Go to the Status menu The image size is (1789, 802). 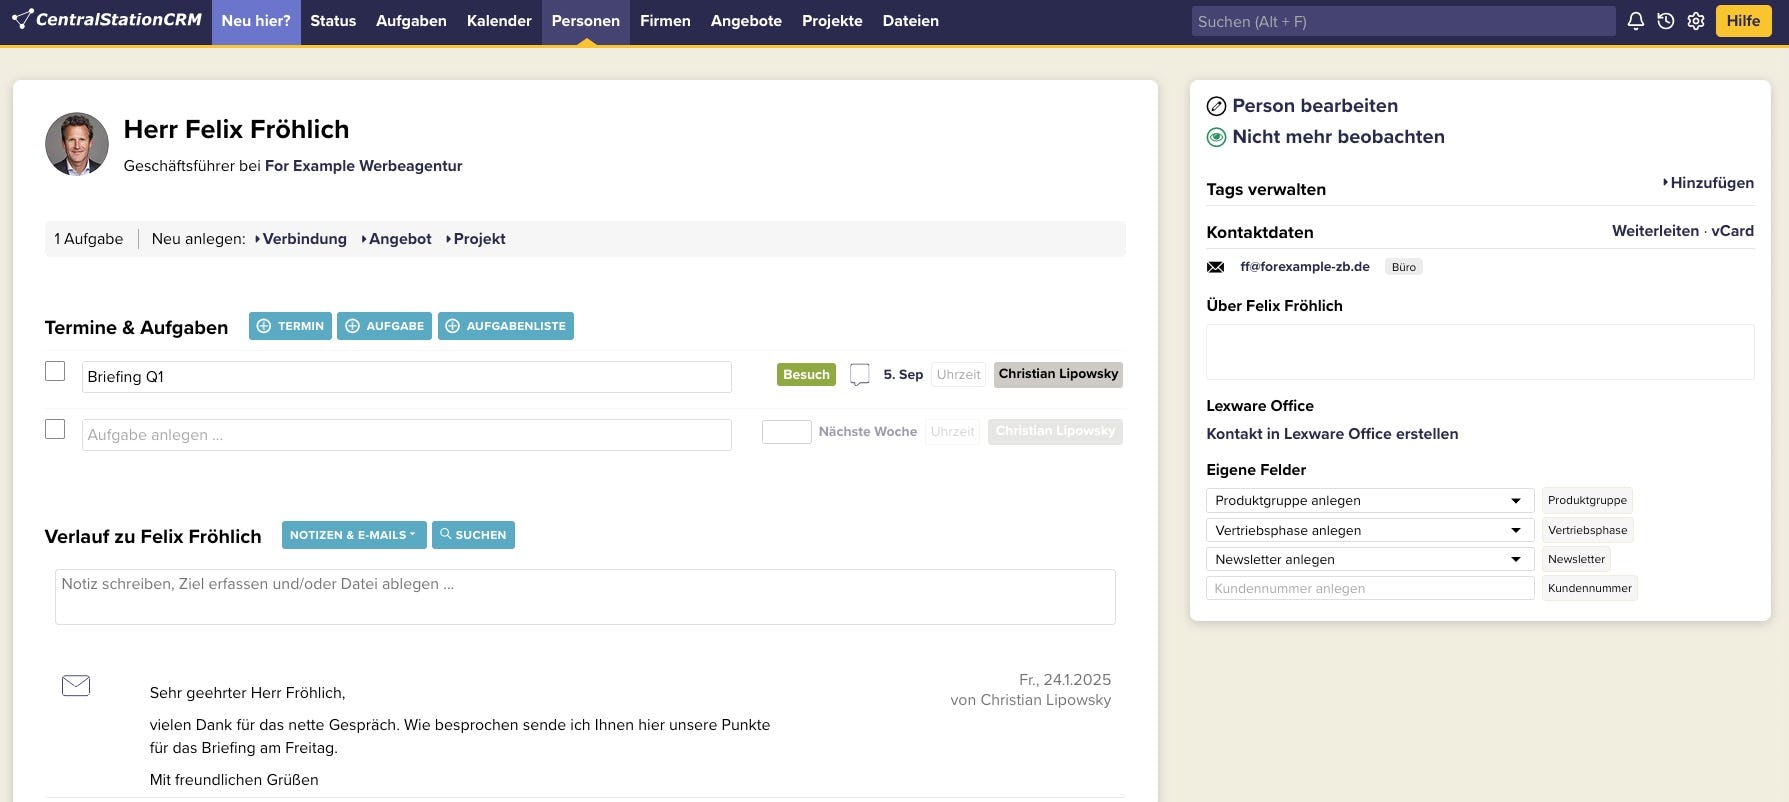(x=333, y=21)
